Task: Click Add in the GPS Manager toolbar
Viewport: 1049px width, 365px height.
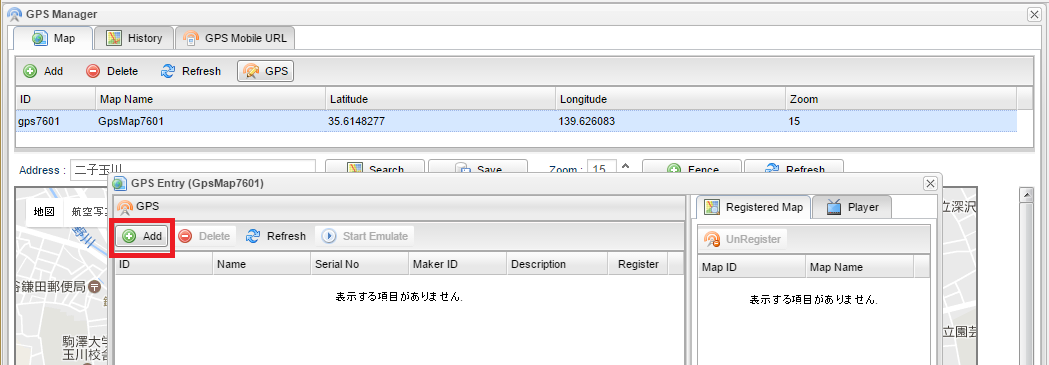Action: pos(43,71)
